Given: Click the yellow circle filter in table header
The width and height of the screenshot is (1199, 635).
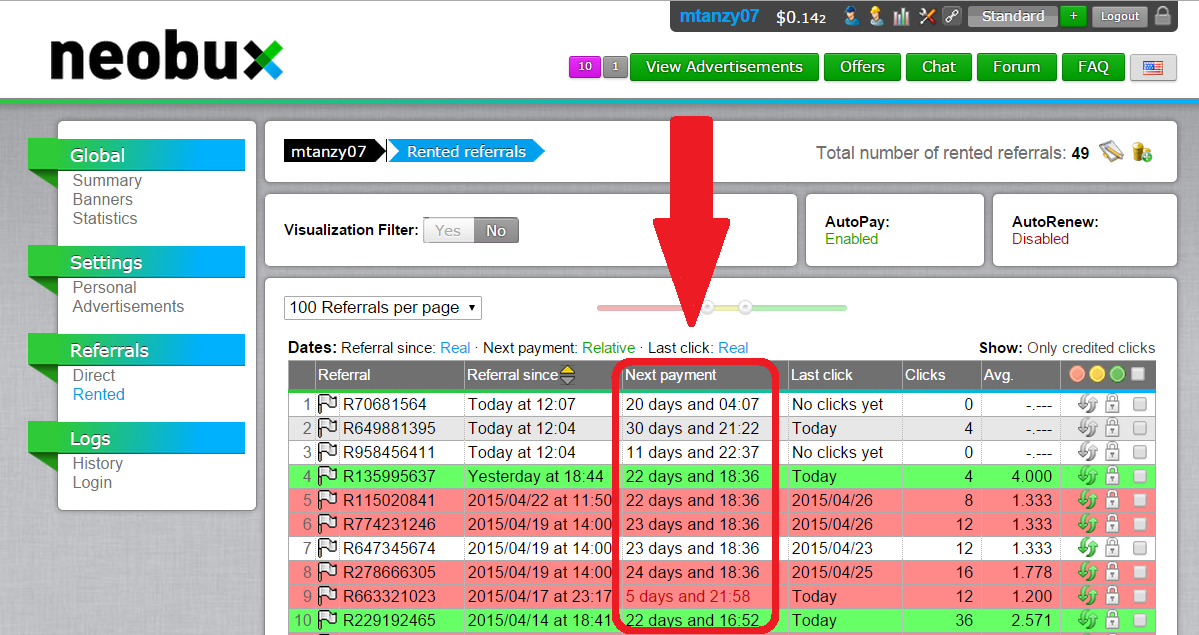Looking at the screenshot, I should click(1097, 374).
